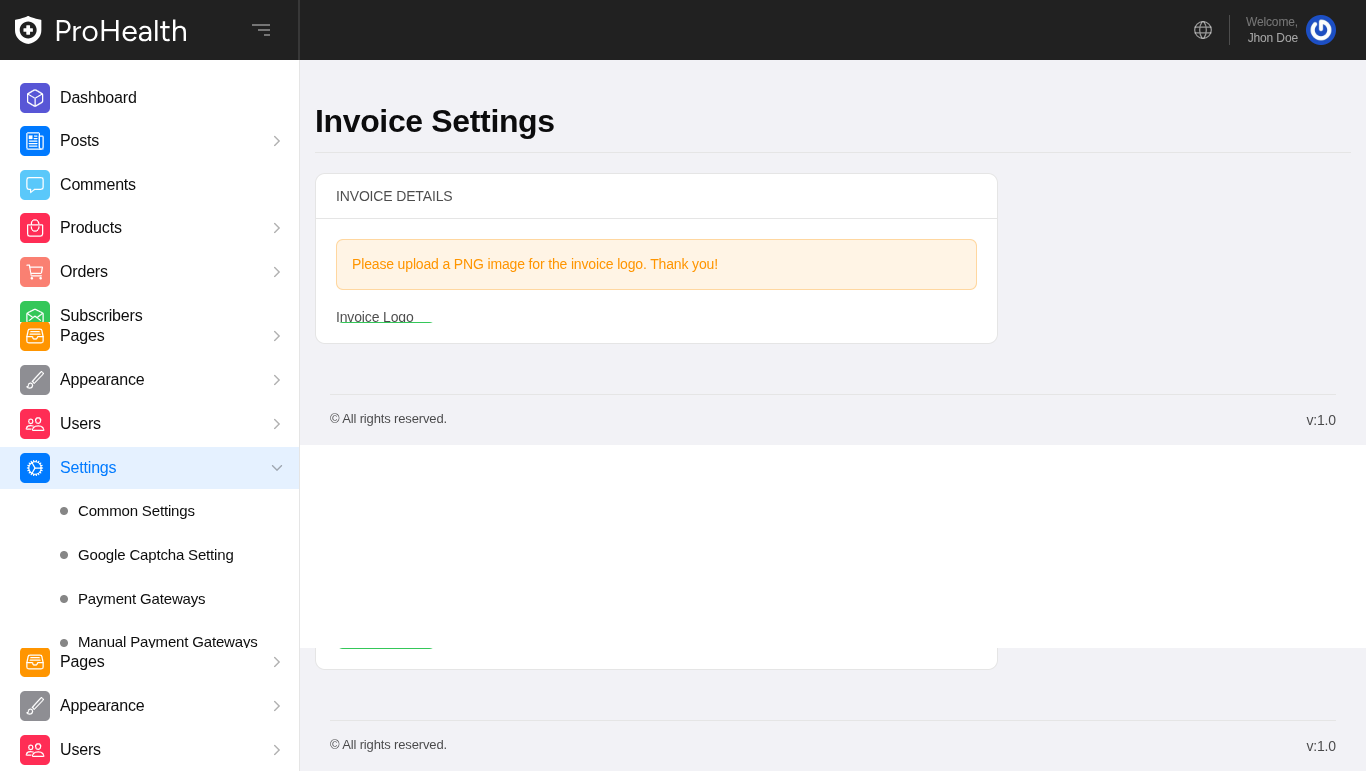Collapse the Settings menu chevron
The height and width of the screenshot is (771, 1366).
click(277, 468)
